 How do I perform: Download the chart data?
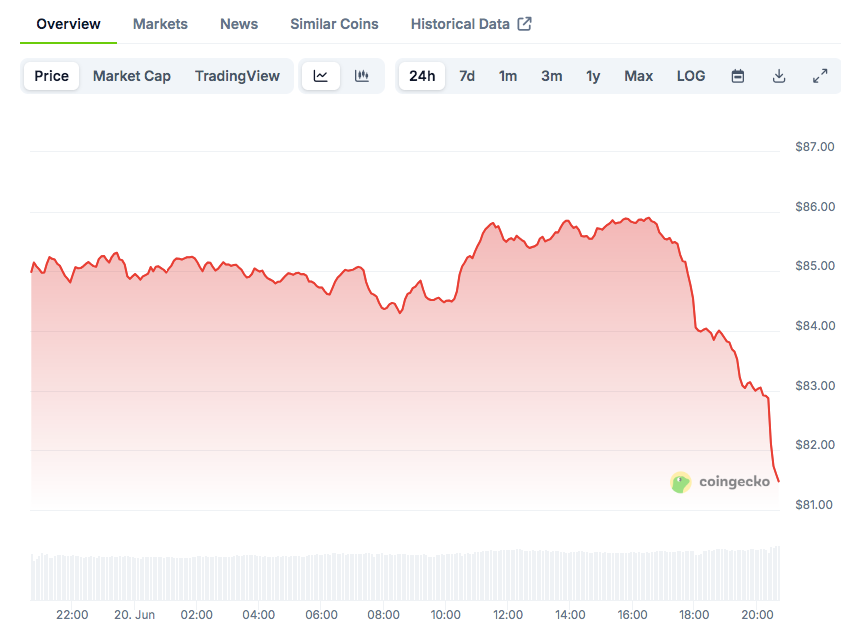(x=779, y=76)
